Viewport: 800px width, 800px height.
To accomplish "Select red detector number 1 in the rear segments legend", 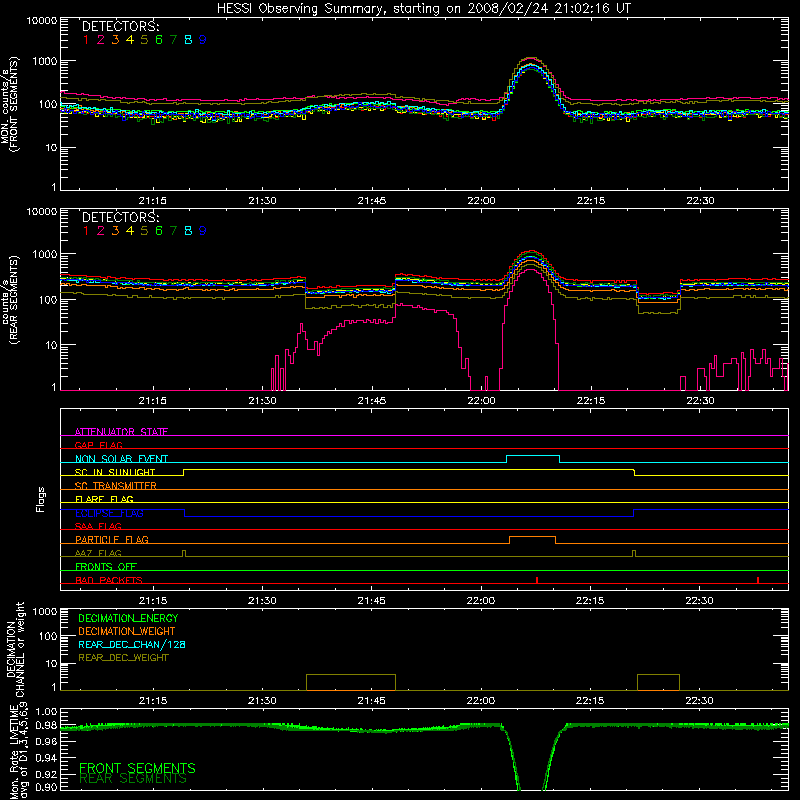I will (86, 231).
